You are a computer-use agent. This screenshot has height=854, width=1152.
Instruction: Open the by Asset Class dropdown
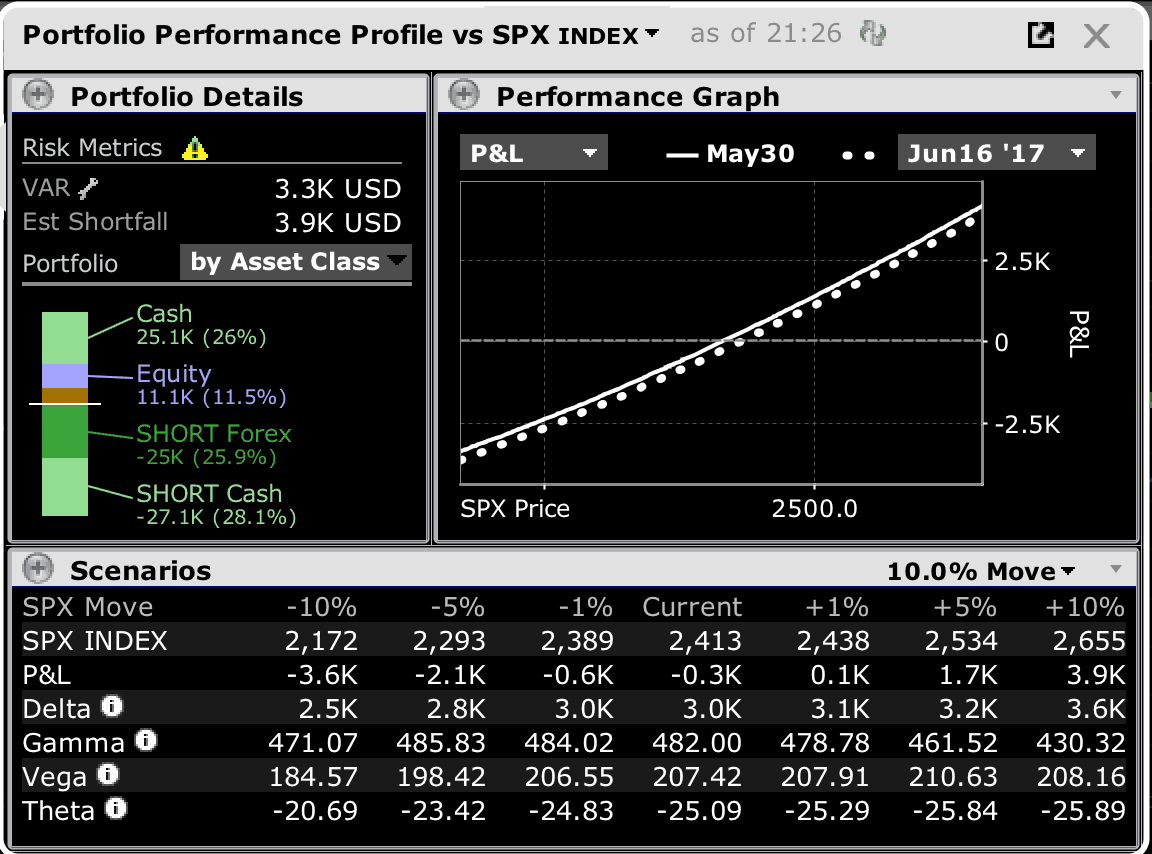(x=296, y=262)
